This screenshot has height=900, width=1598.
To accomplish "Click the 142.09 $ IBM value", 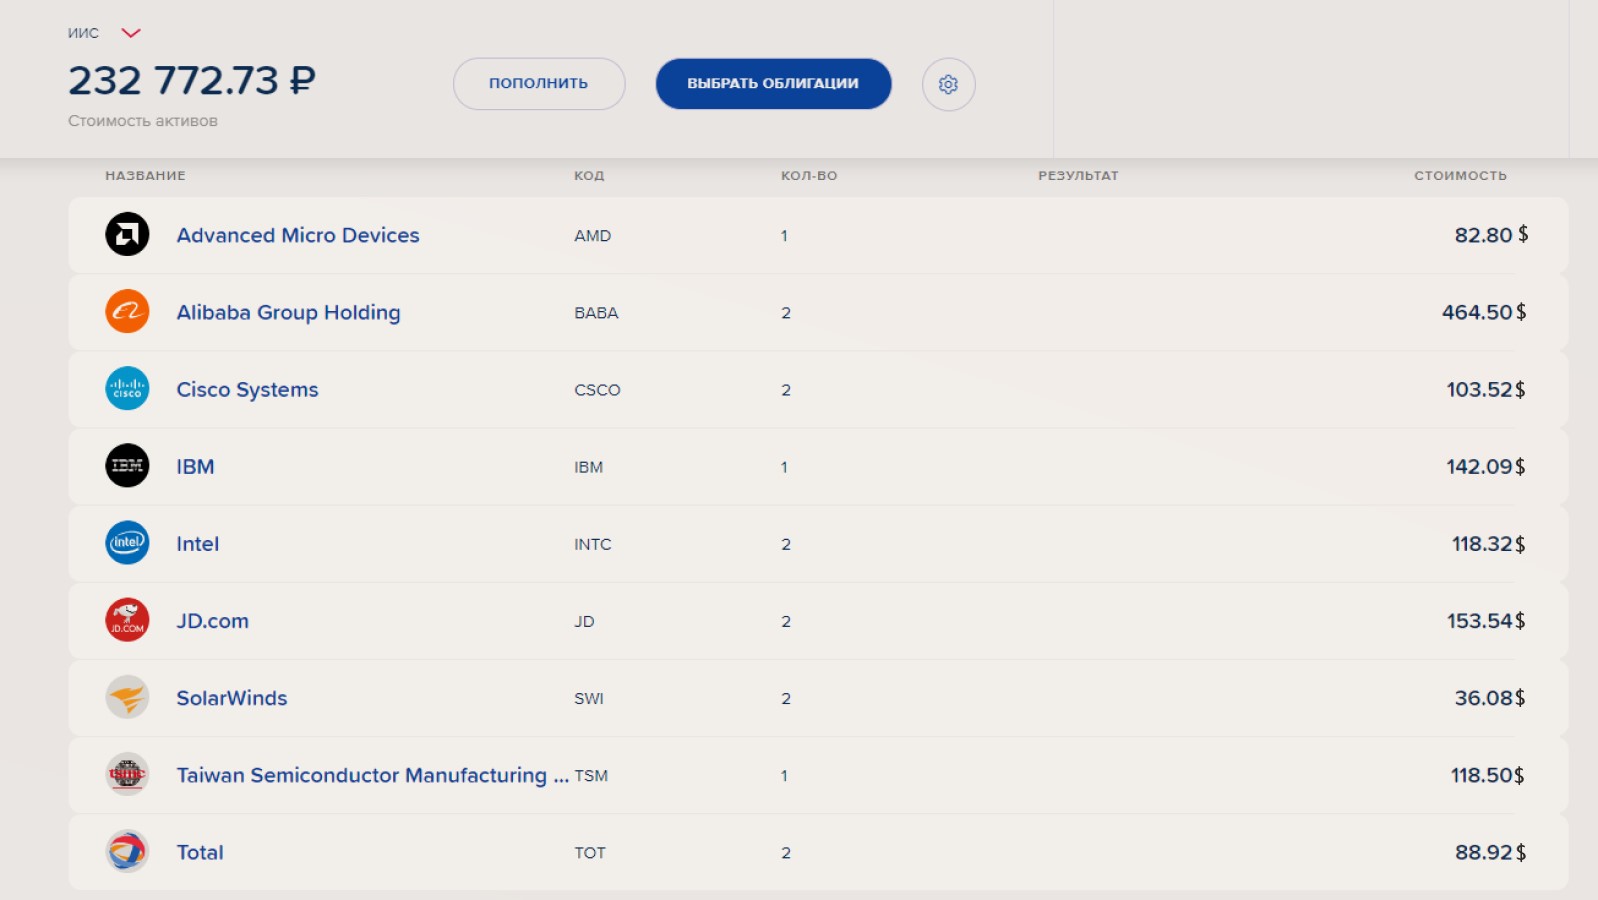I will [1486, 466].
